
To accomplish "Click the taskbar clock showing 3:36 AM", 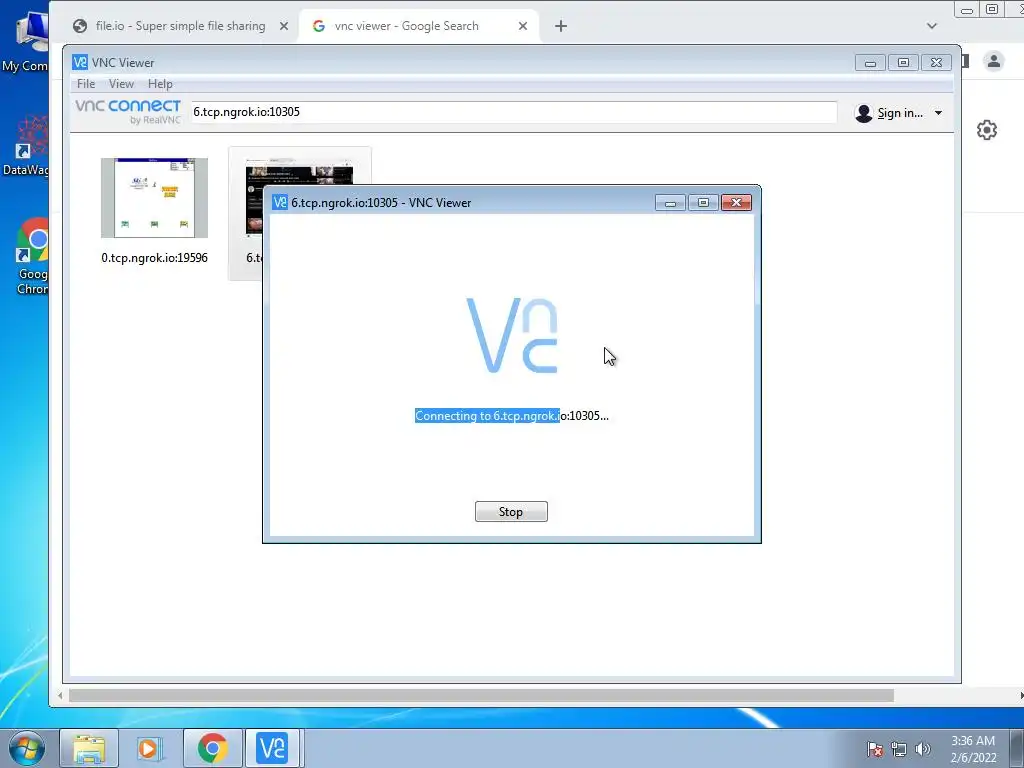I will (973, 749).
